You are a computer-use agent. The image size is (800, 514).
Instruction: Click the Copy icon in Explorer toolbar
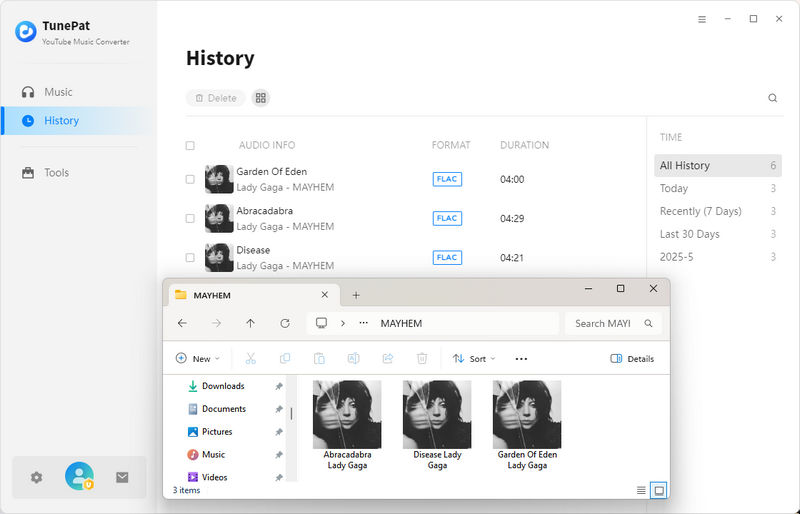285,359
